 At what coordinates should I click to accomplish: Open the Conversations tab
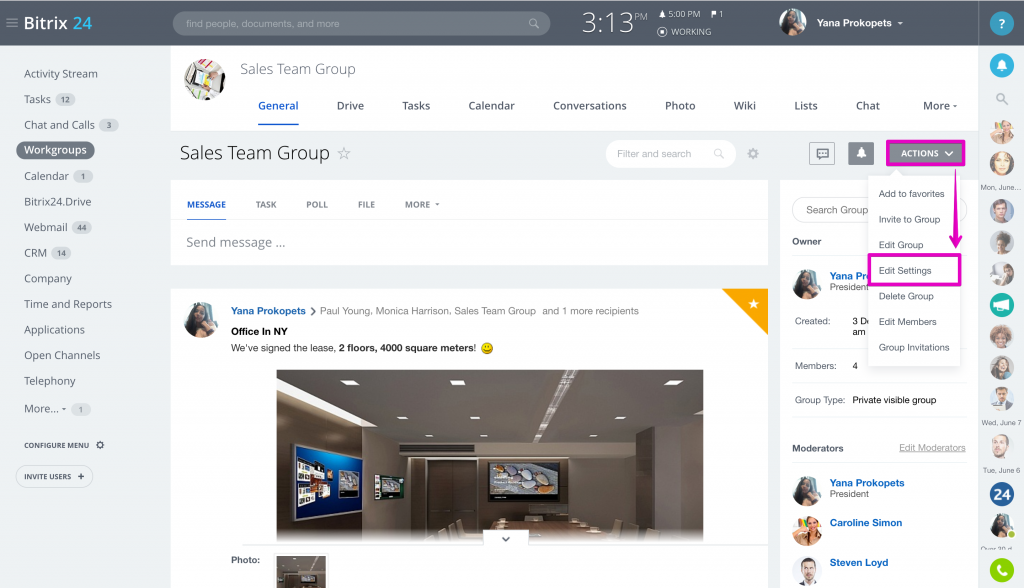coord(589,106)
